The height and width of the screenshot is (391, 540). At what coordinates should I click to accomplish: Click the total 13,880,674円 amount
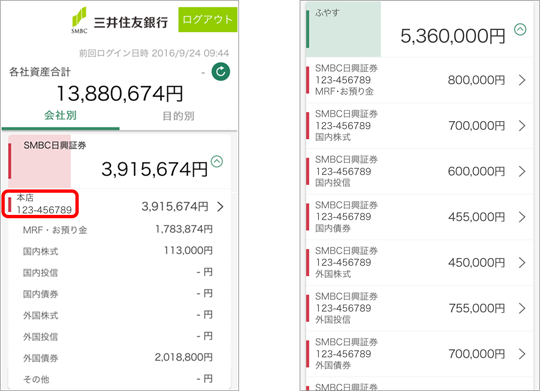point(120,94)
